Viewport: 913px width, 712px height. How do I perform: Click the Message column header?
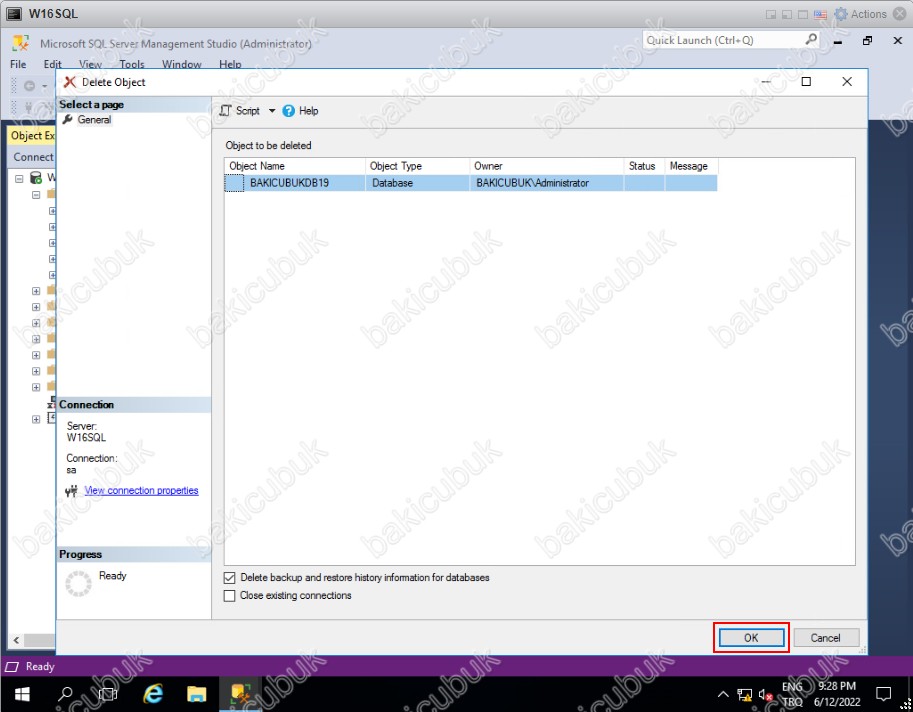[x=691, y=166]
